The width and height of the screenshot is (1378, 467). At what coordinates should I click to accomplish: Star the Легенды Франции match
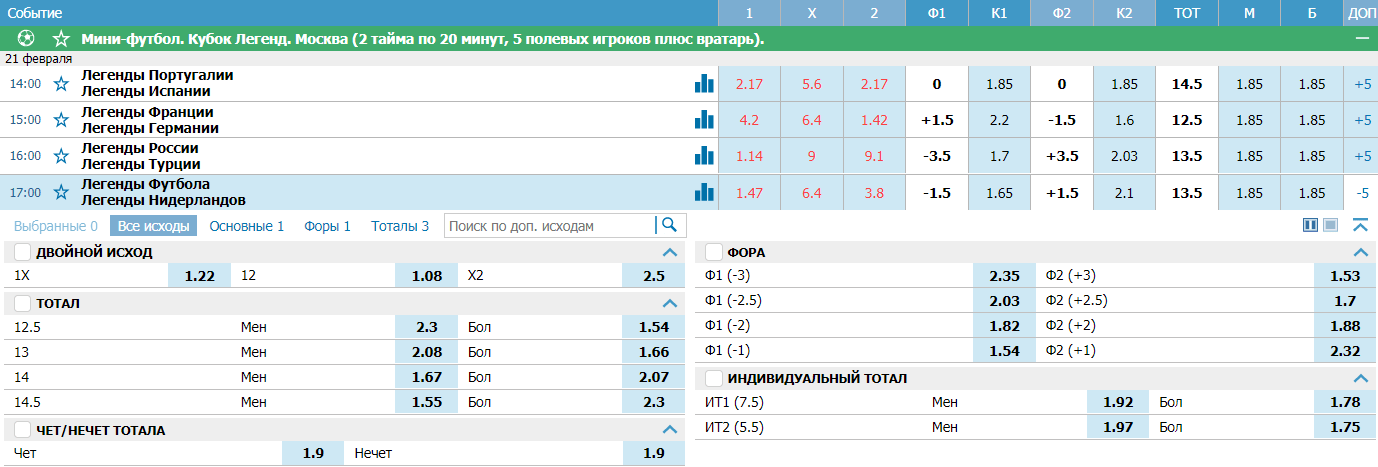pyautogui.click(x=61, y=120)
